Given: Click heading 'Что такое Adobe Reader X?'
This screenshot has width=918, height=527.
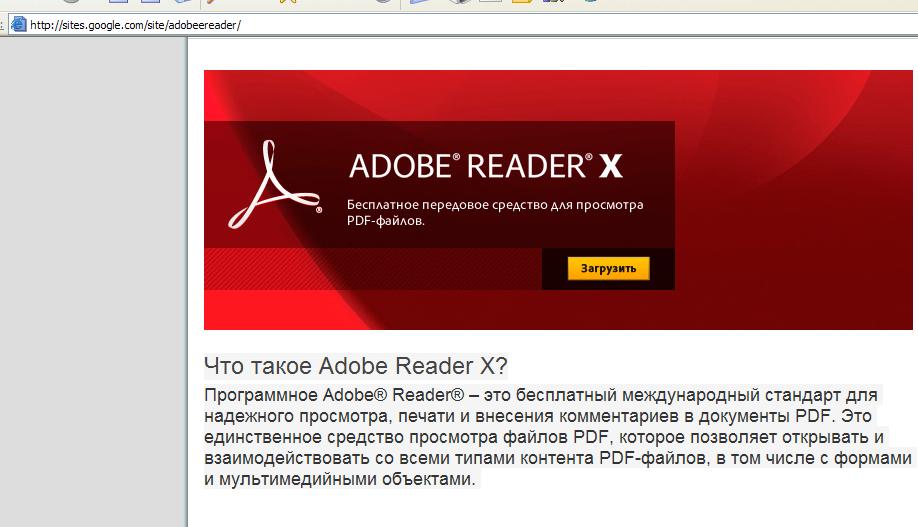Looking at the screenshot, I should 355,366.
